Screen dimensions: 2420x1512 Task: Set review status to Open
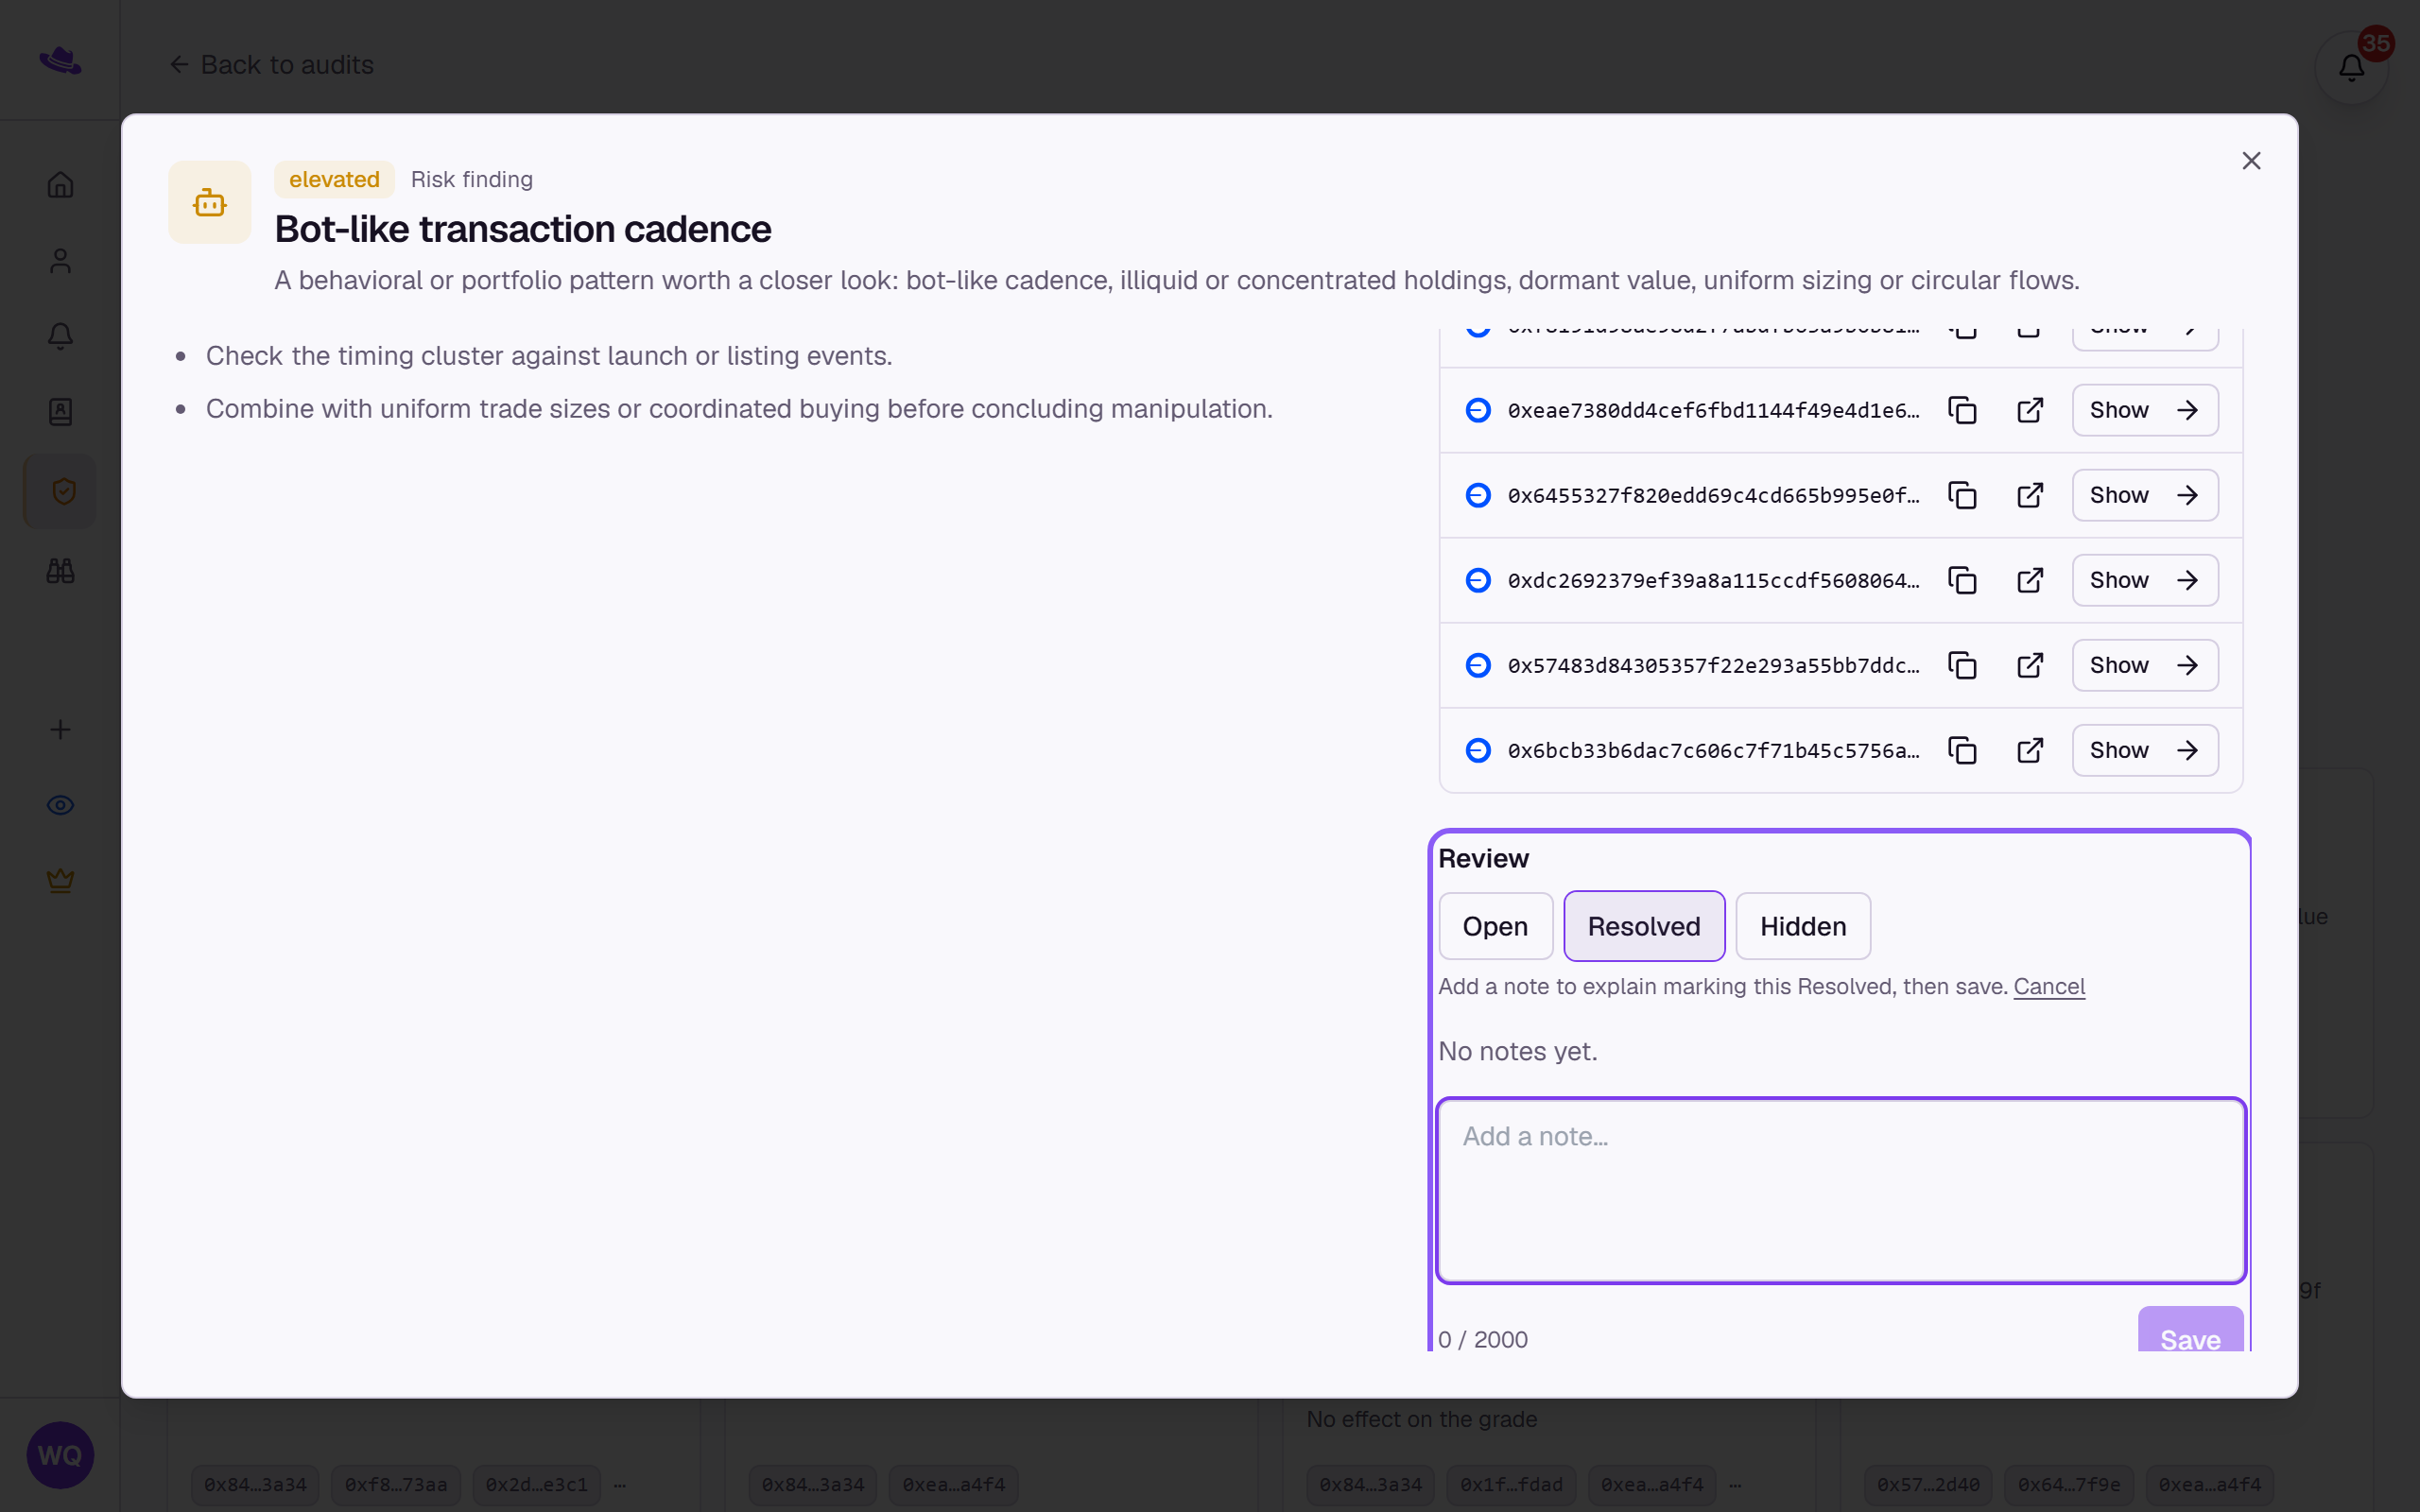1495,926
